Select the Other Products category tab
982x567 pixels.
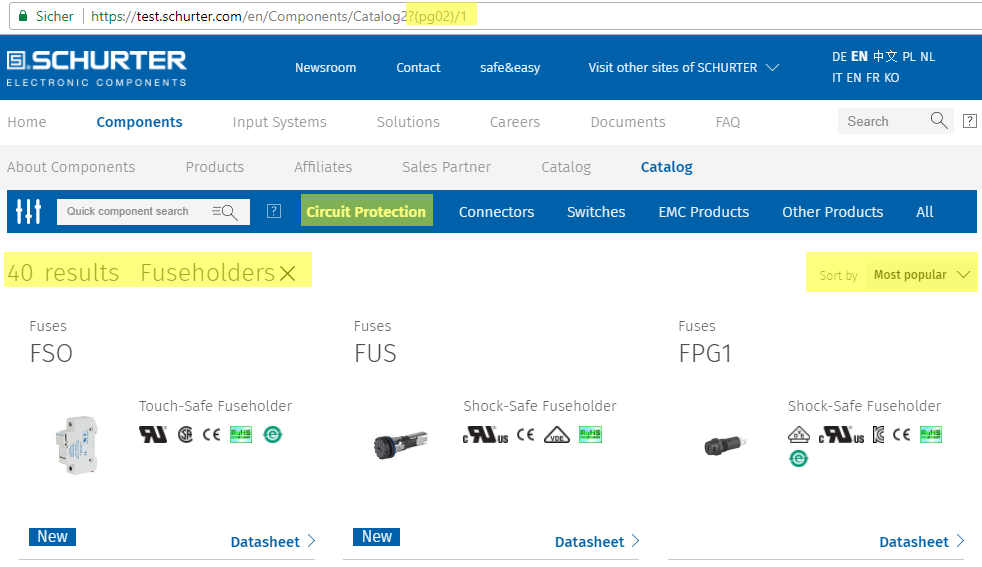(832, 212)
